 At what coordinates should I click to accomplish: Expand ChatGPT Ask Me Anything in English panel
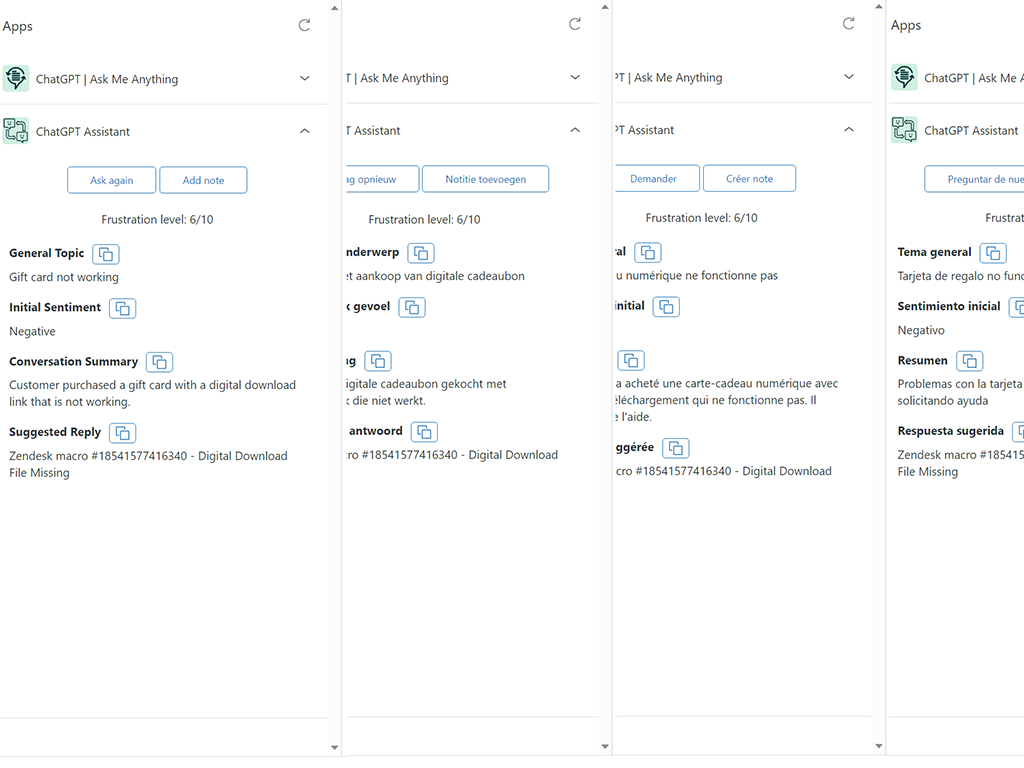pos(305,78)
